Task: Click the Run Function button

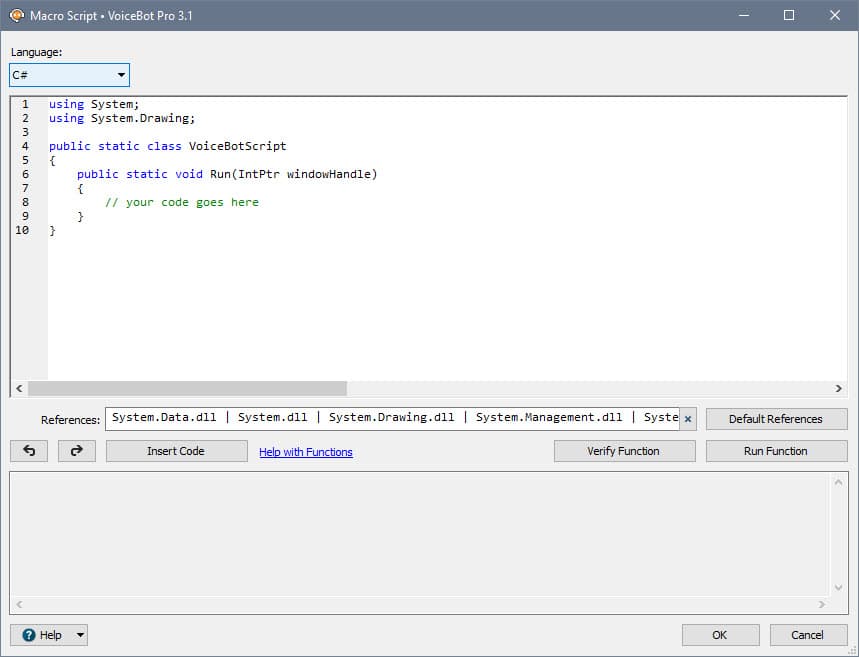Action: point(776,451)
